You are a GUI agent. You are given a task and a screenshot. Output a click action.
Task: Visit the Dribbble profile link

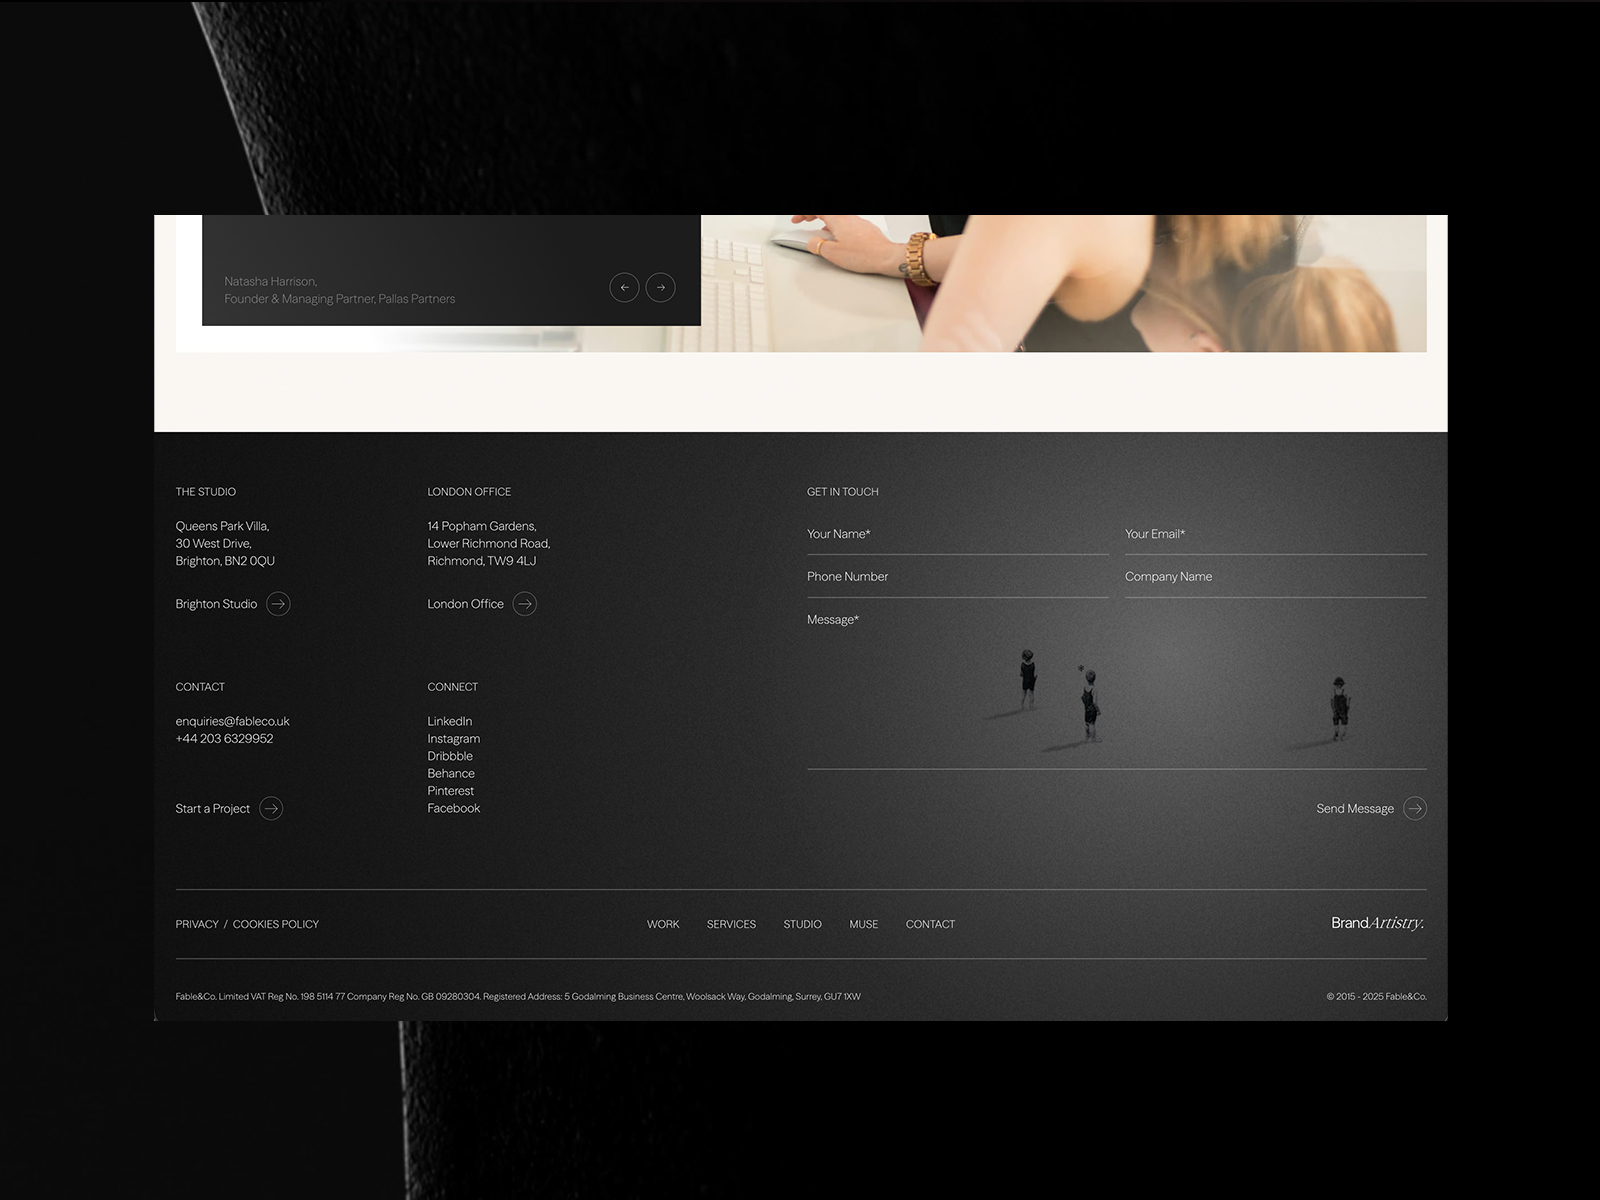(450, 756)
